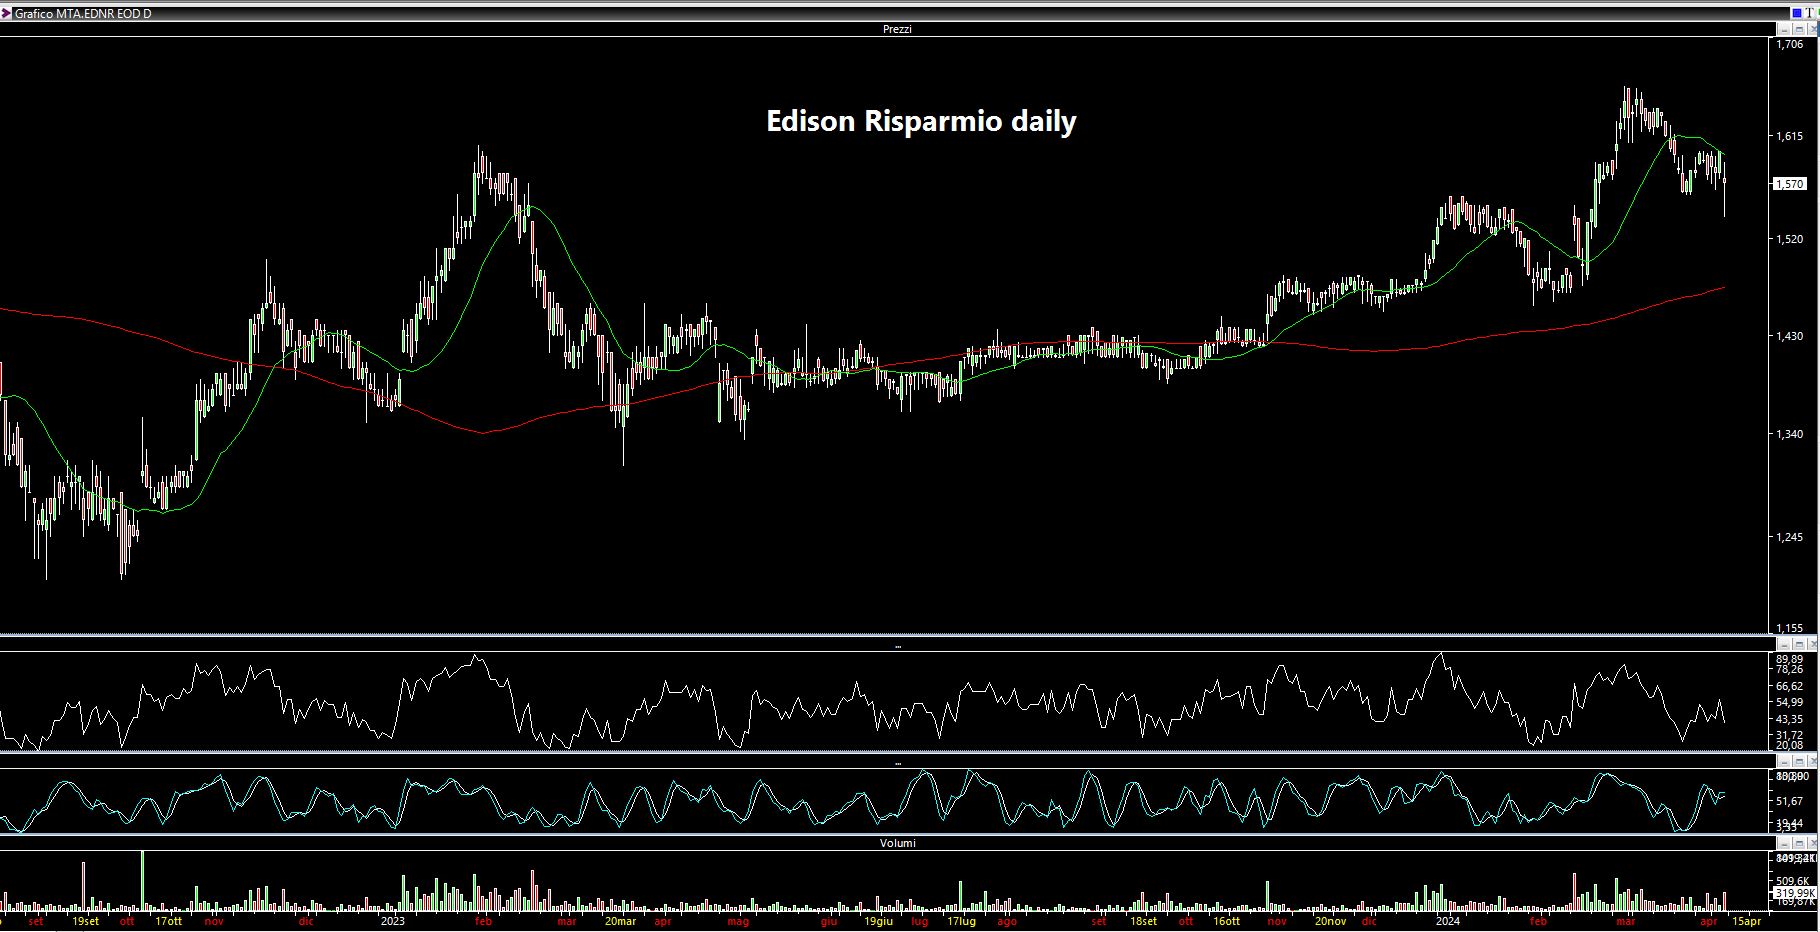This screenshot has height=932, width=1820.
Task: Click the 54,99 oscillator scale value
Action: click(1790, 702)
